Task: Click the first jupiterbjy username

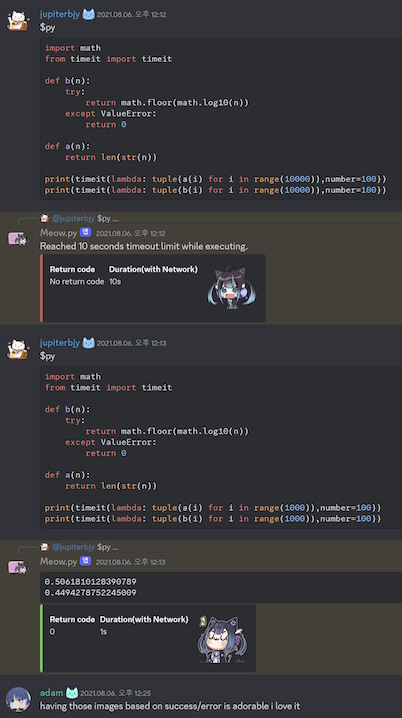Action: coord(60,14)
